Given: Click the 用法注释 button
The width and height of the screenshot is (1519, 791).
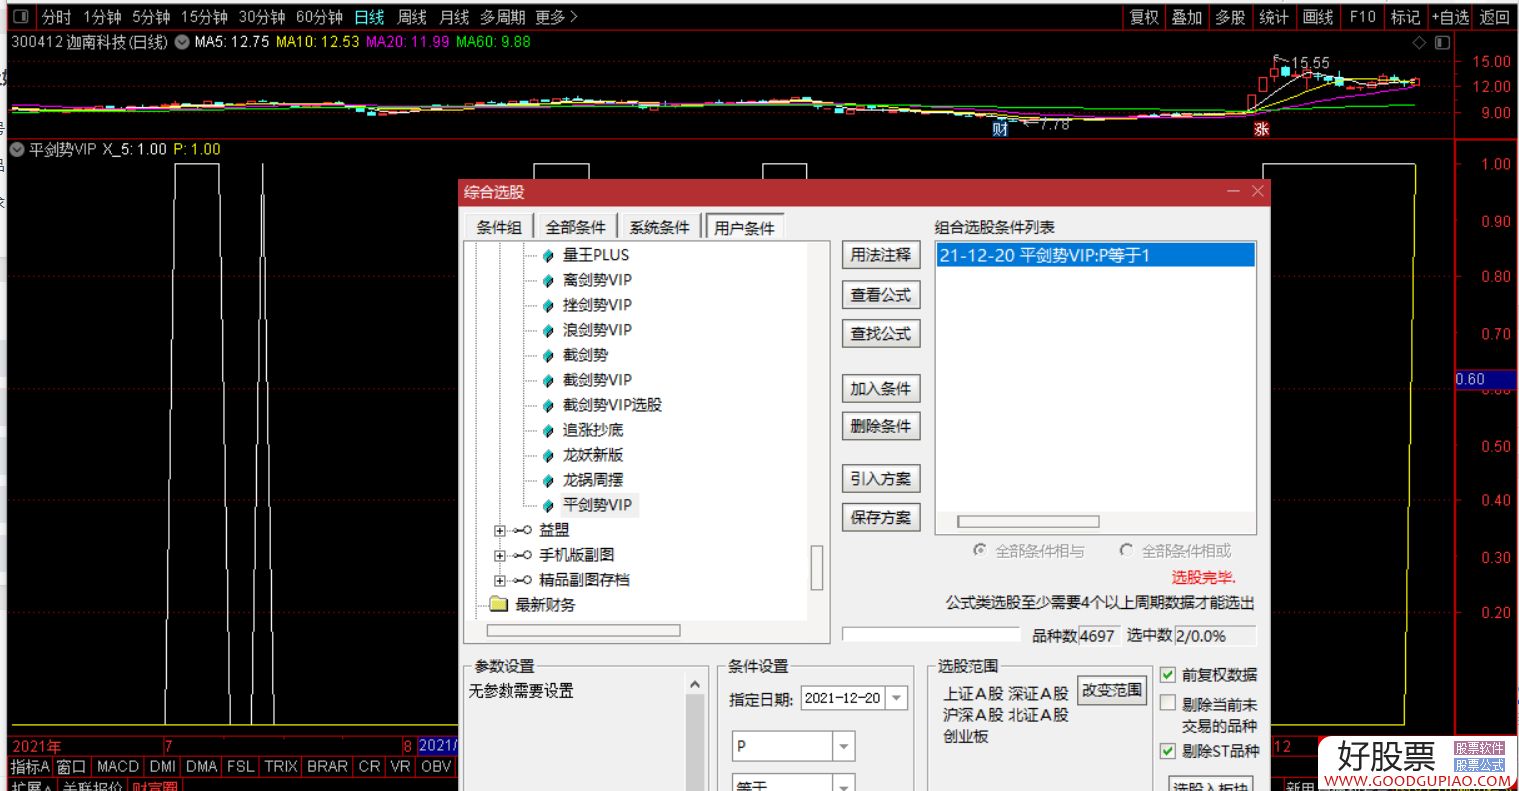Looking at the screenshot, I should 880,255.
